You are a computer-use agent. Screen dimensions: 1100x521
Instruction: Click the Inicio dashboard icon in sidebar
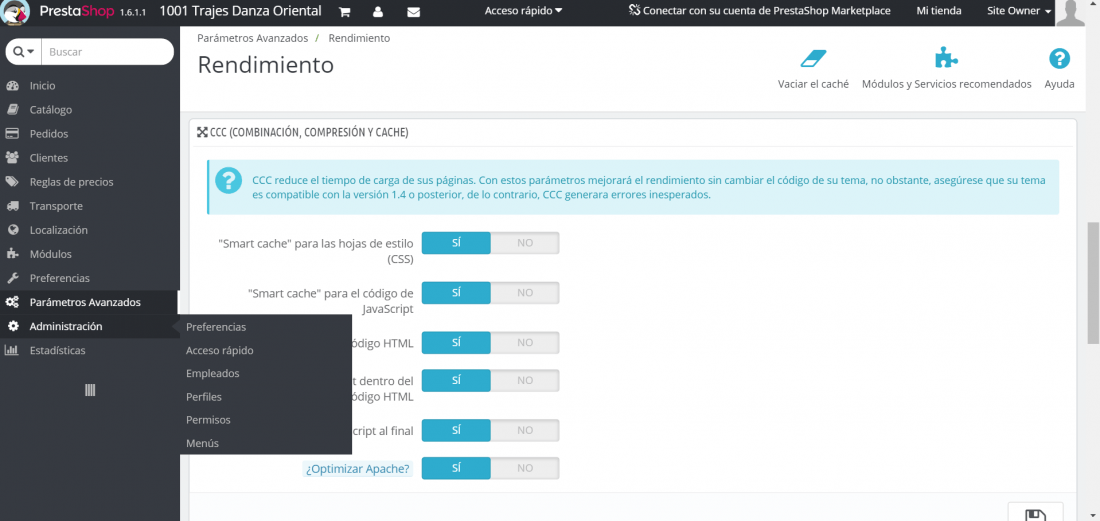pyautogui.click(x=12, y=86)
